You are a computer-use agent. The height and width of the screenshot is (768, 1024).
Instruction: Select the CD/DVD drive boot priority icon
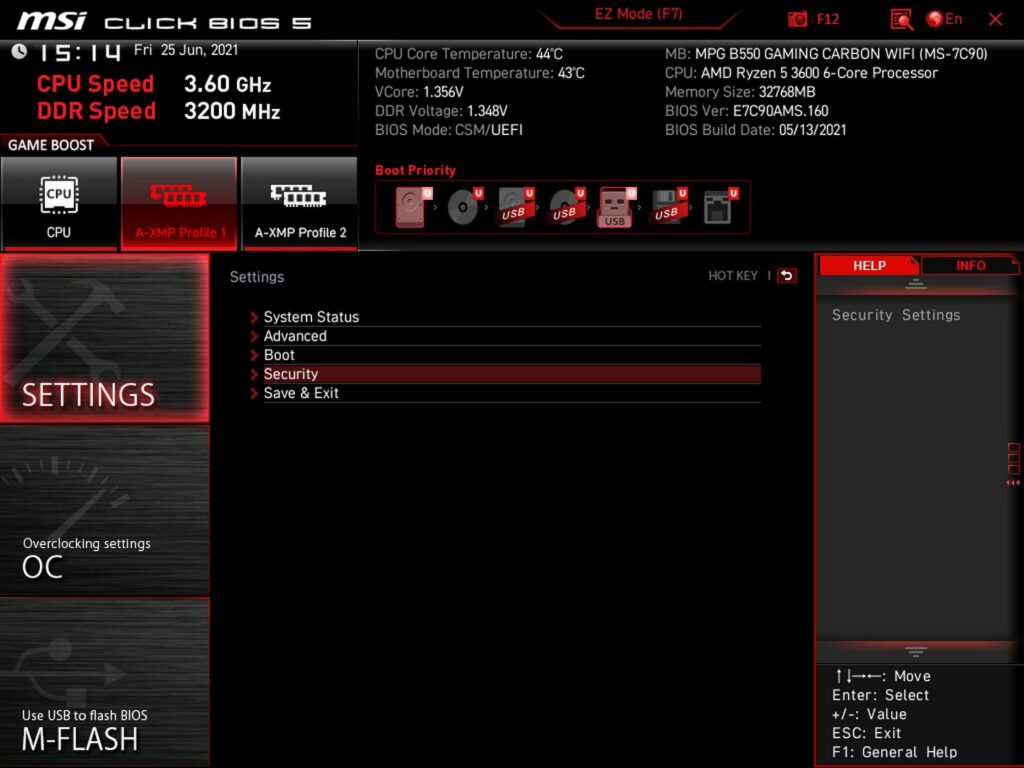click(x=464, y=207)
